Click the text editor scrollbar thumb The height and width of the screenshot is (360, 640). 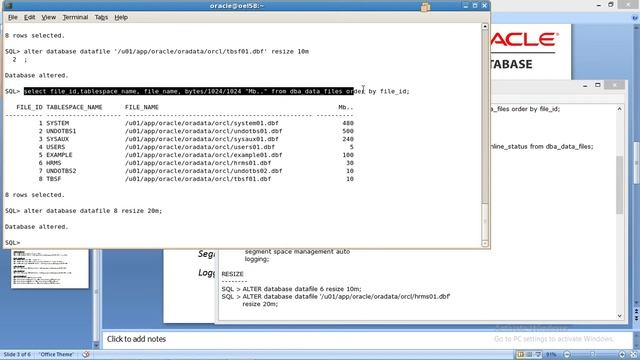620,185
